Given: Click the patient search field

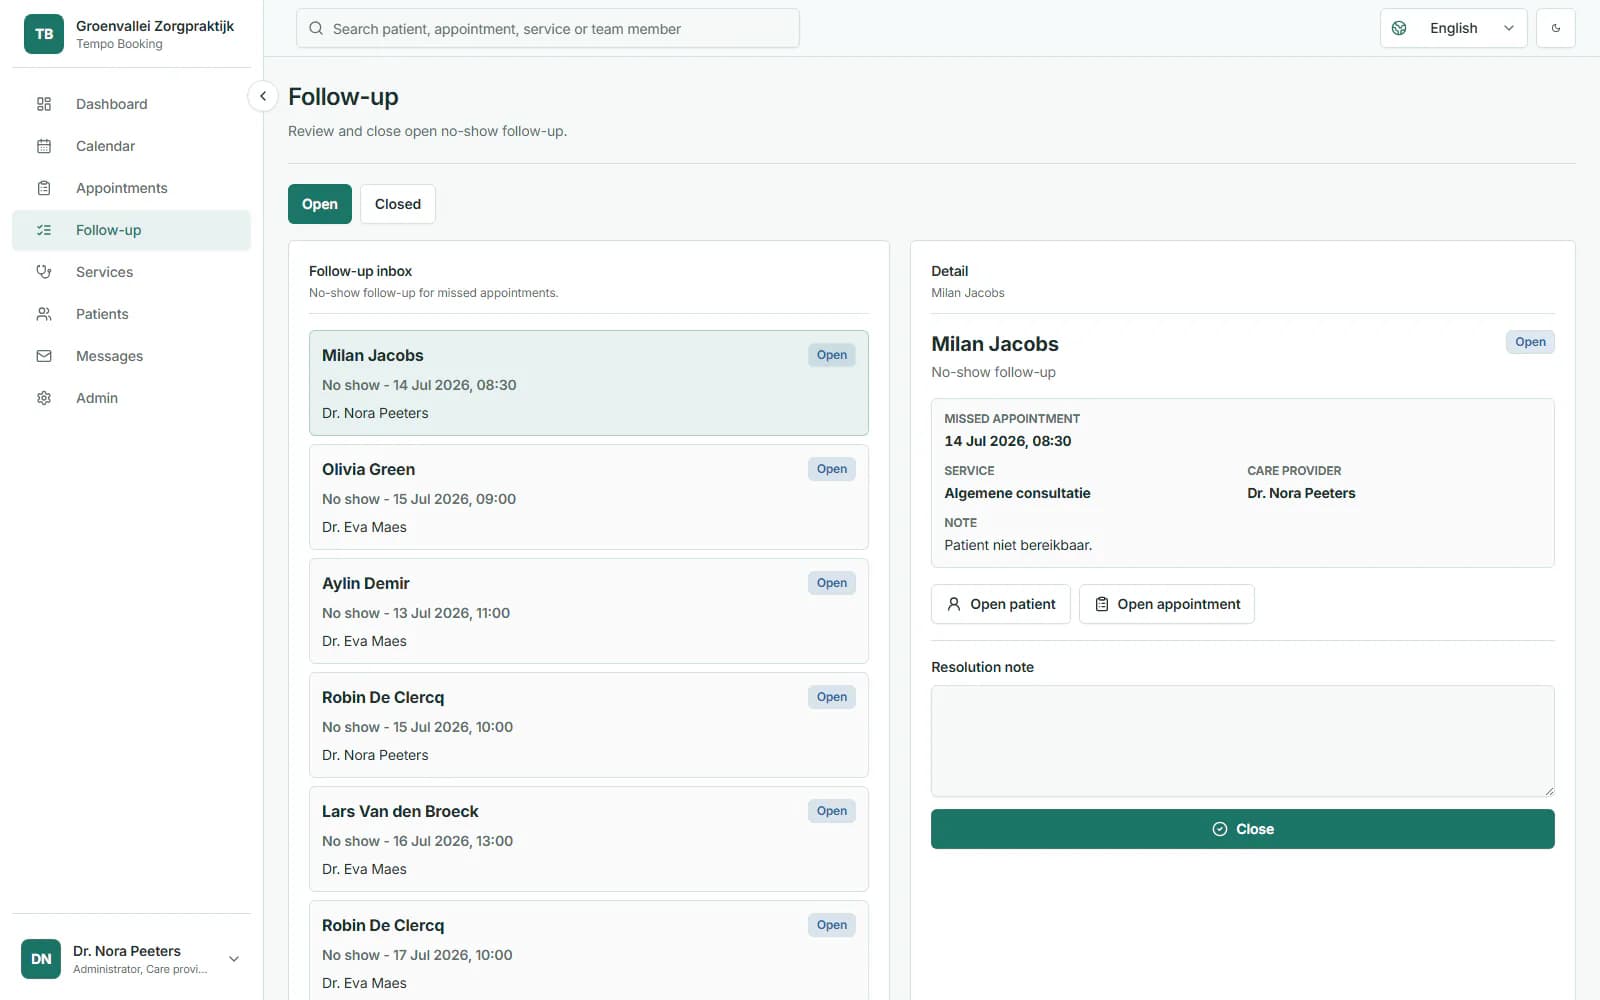Looking at the screenshot, I should [548, 28].
